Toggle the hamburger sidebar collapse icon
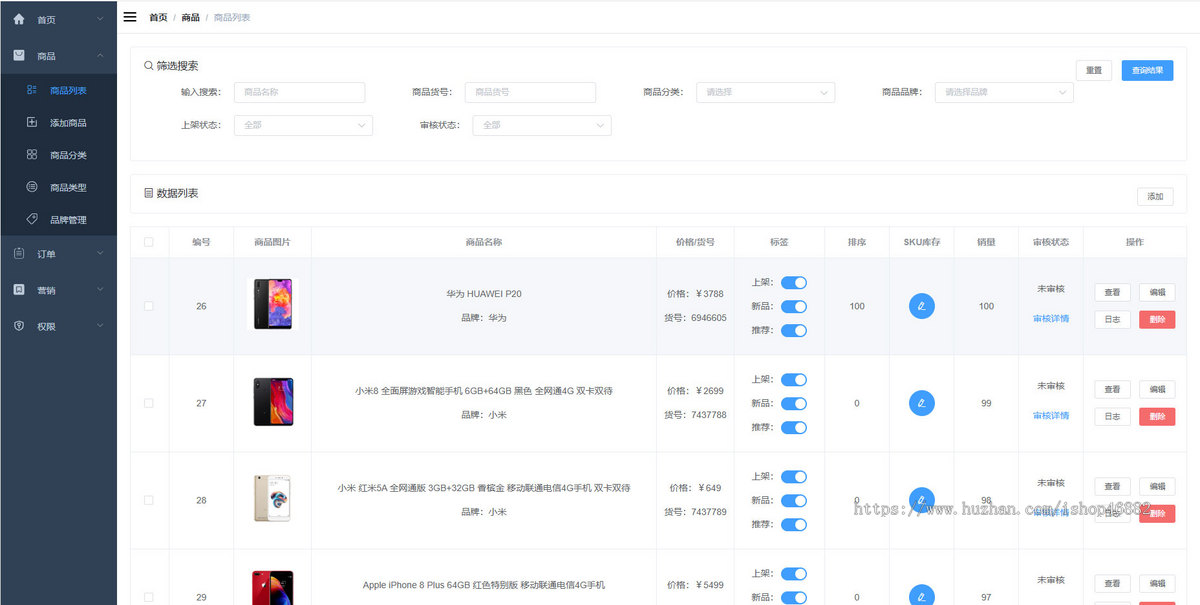The height and width of the screenshot is (605, 1200). [130, 17]
